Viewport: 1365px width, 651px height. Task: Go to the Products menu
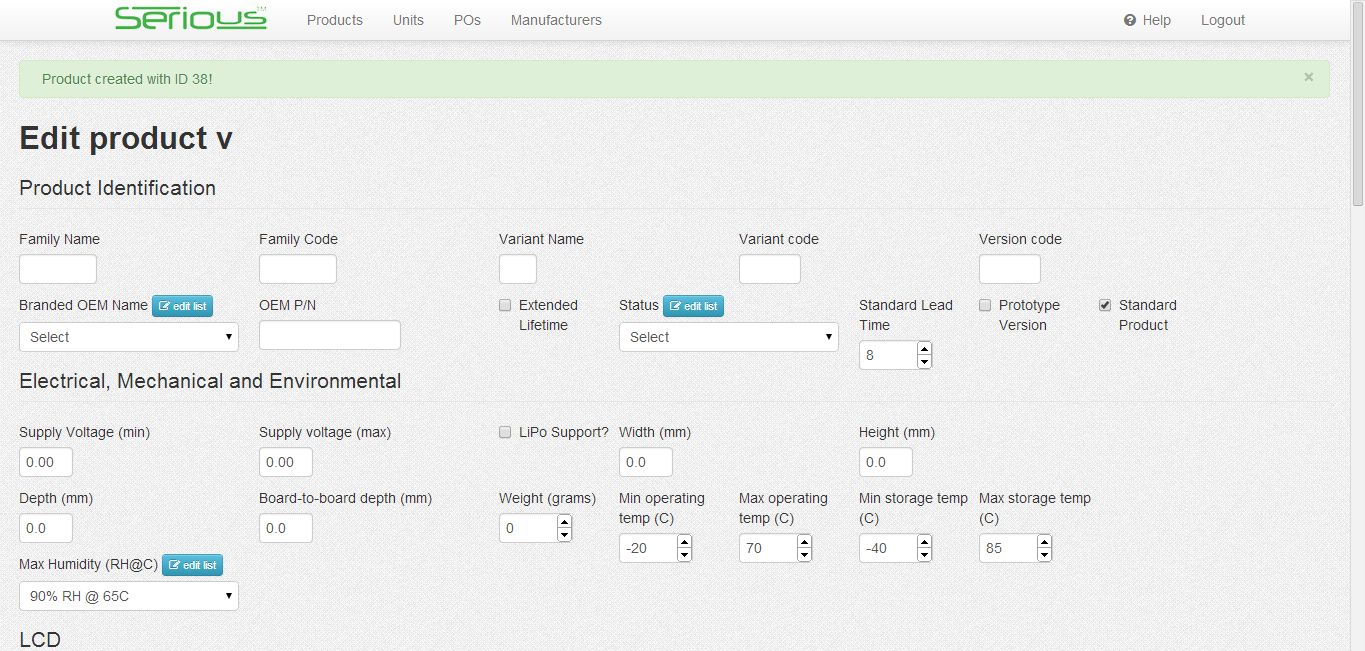(334, 20)
